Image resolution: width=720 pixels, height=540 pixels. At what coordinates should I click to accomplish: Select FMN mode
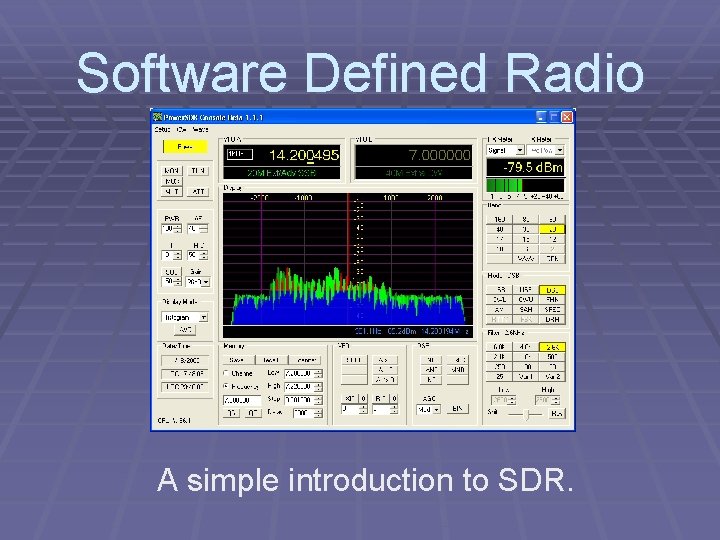552,299
